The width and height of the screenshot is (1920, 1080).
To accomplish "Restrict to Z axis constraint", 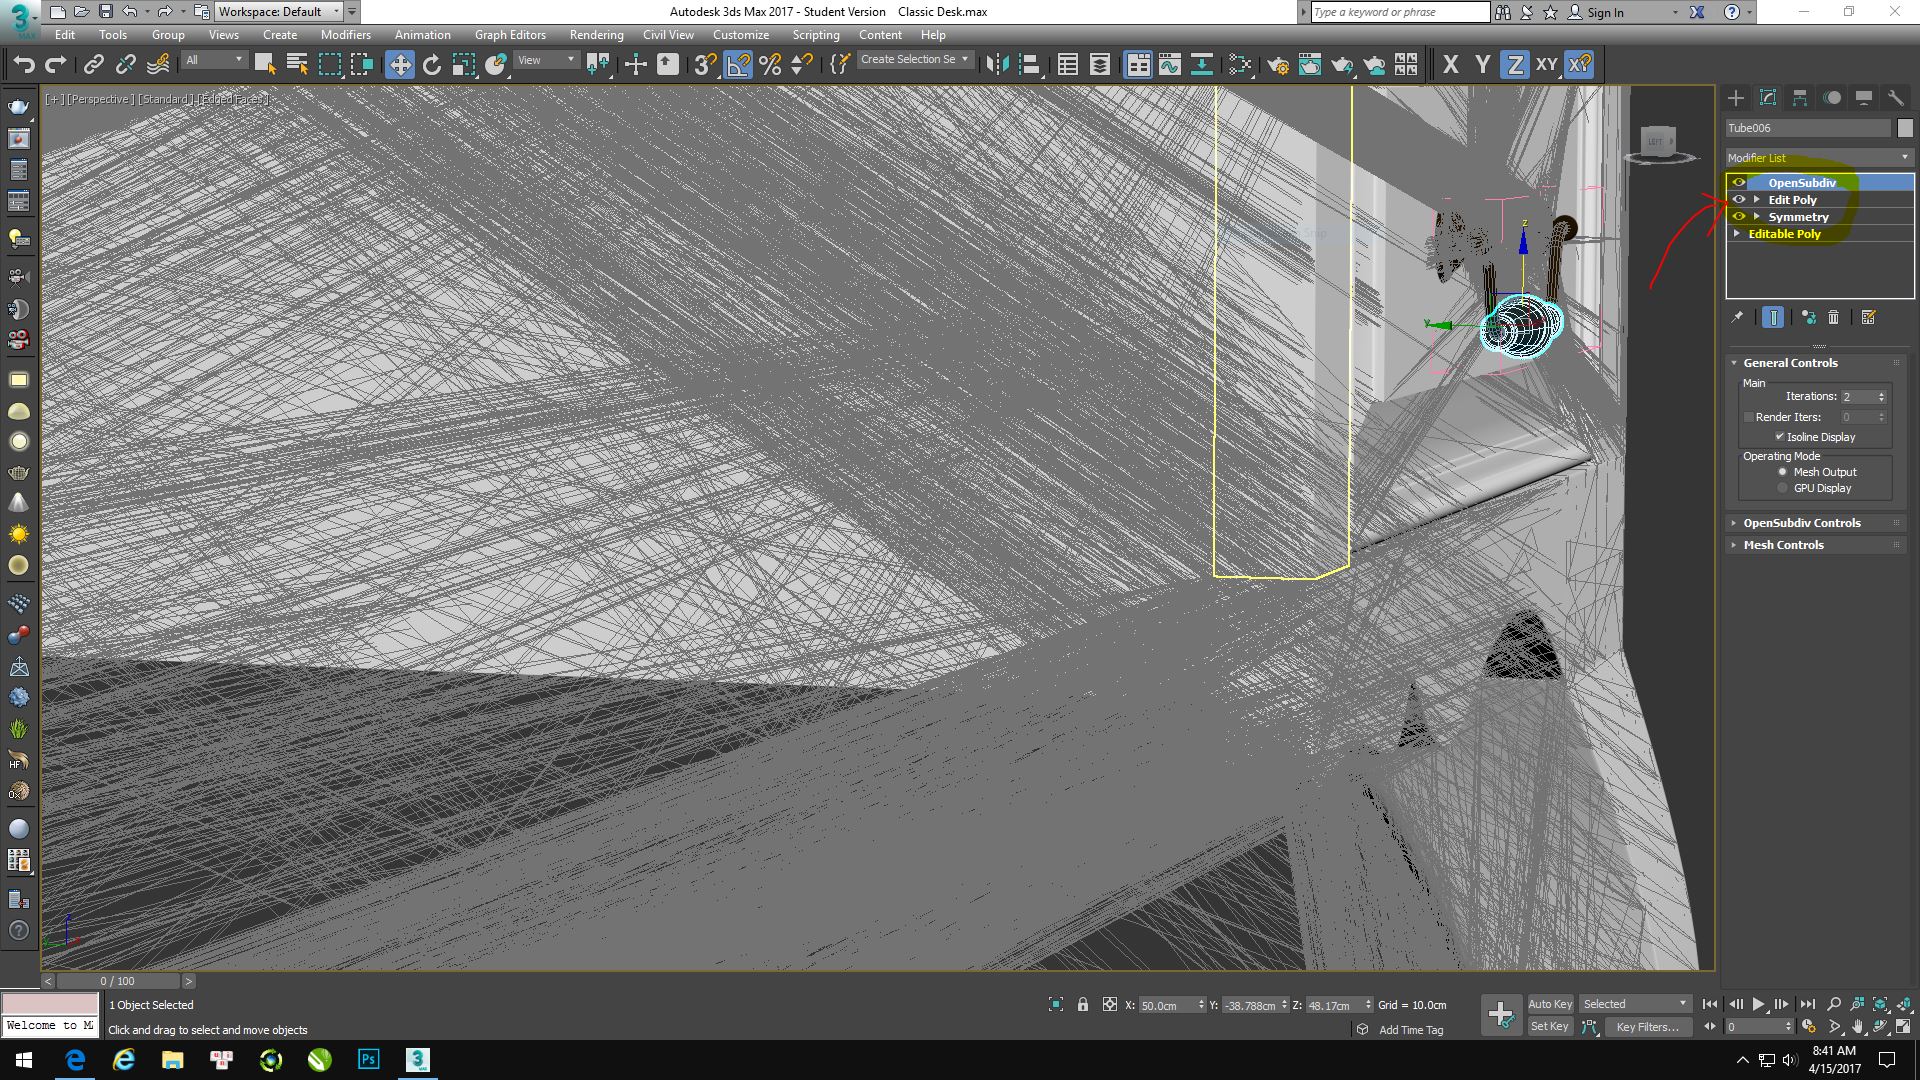I will point(1514,65).
